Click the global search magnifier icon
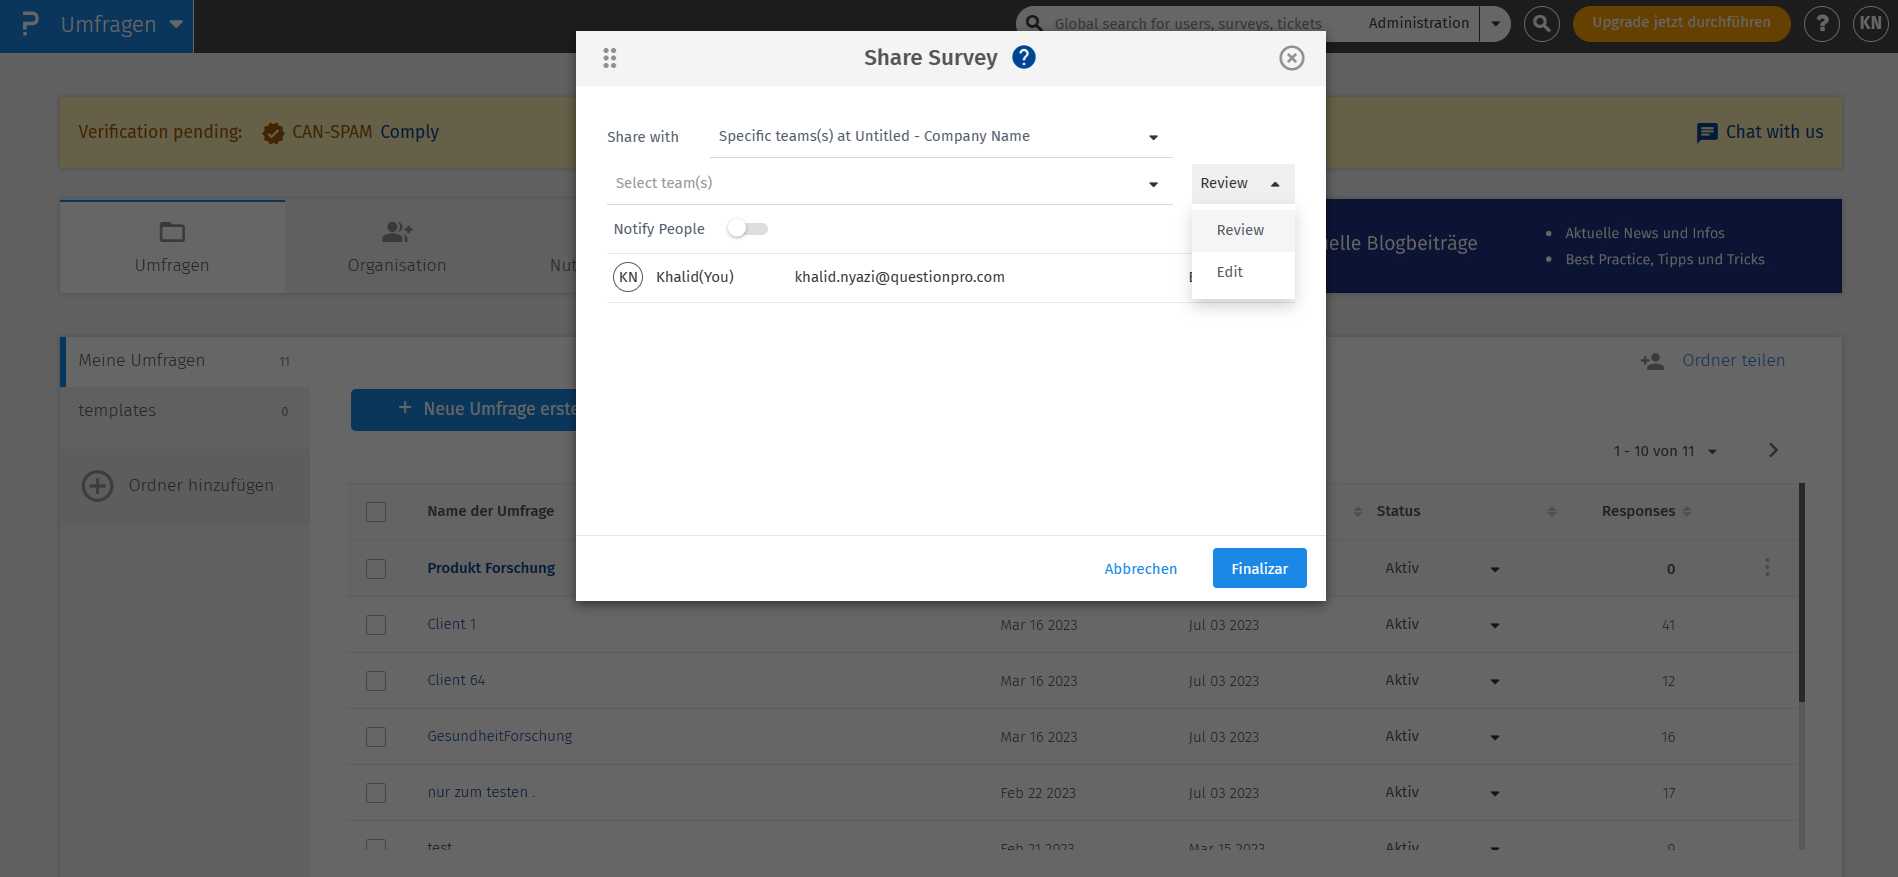The width and height of the screenshot is (1898, 877). pyautogui.click(x=1034, y=23)
